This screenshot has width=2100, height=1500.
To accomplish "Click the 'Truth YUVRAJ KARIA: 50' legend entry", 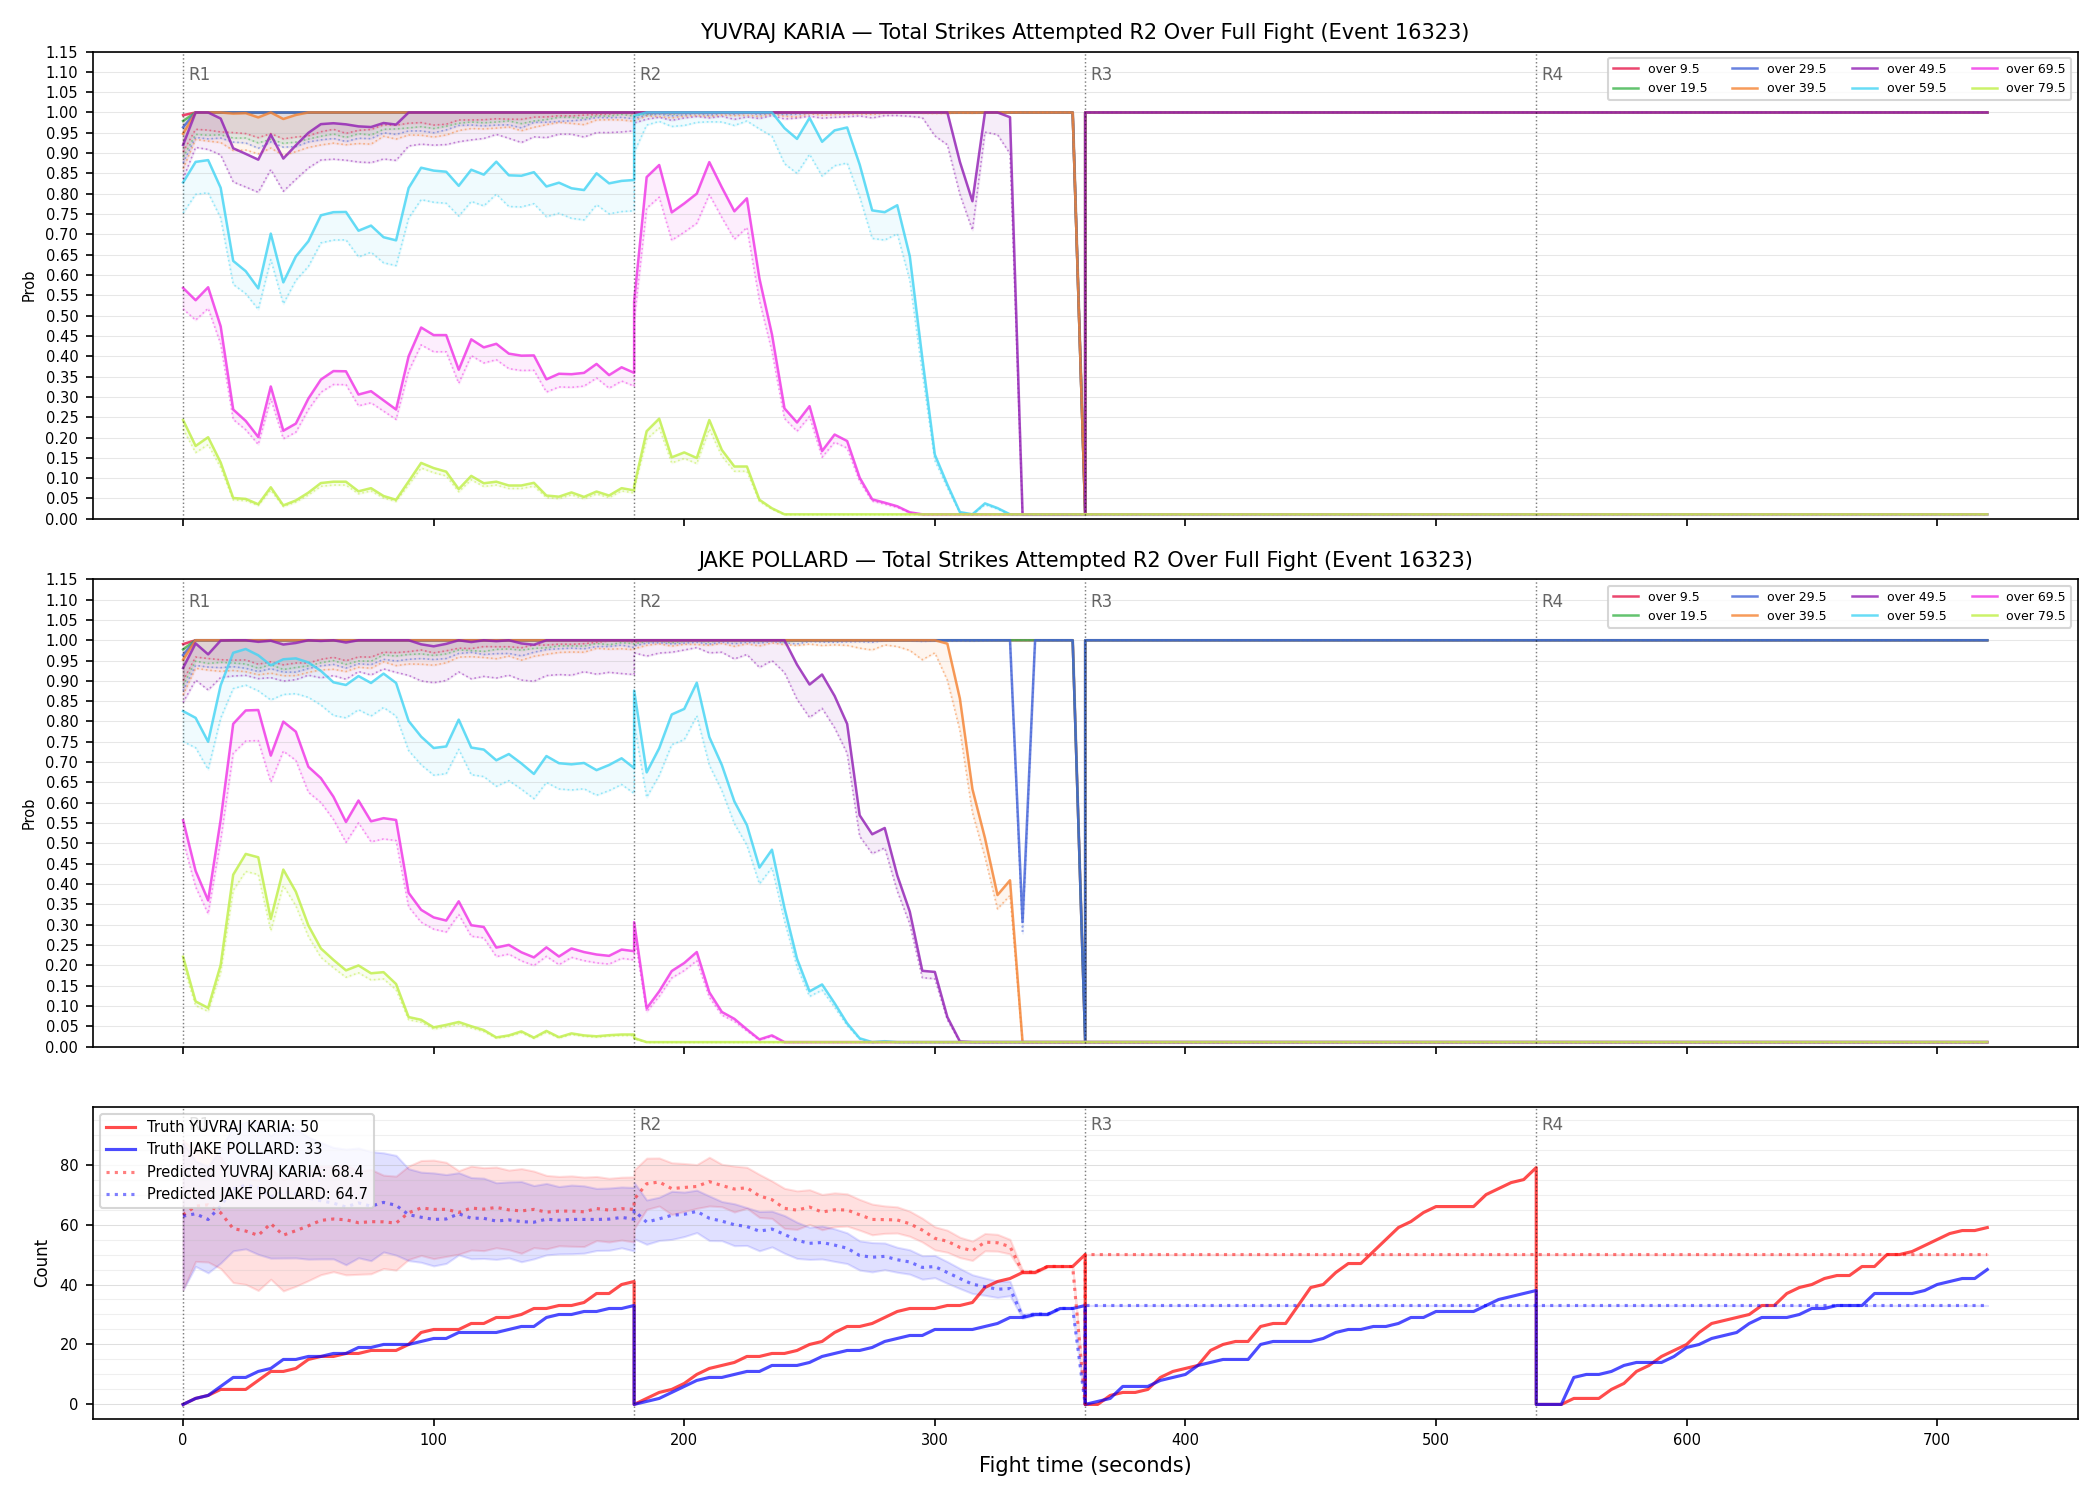I will tap(212, 1127).
